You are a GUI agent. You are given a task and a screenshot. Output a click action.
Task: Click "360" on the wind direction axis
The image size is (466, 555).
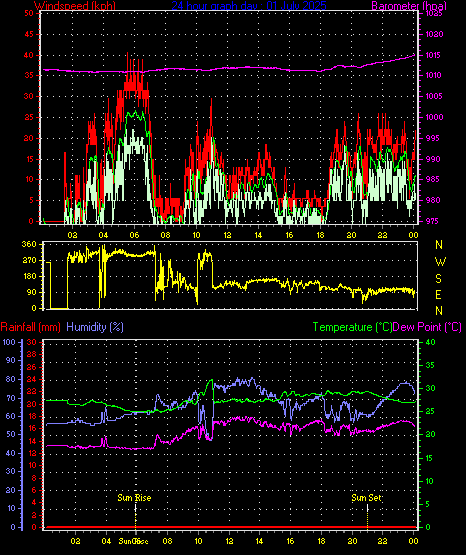pos(29,244)
